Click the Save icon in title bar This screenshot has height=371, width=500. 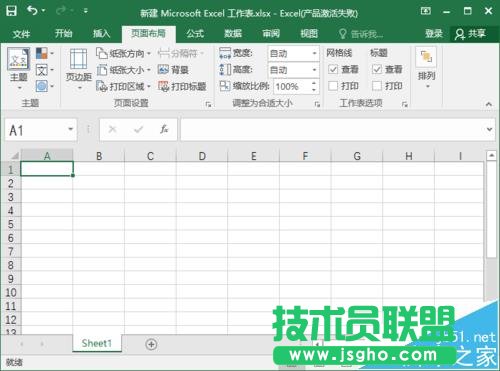(11, 11)
